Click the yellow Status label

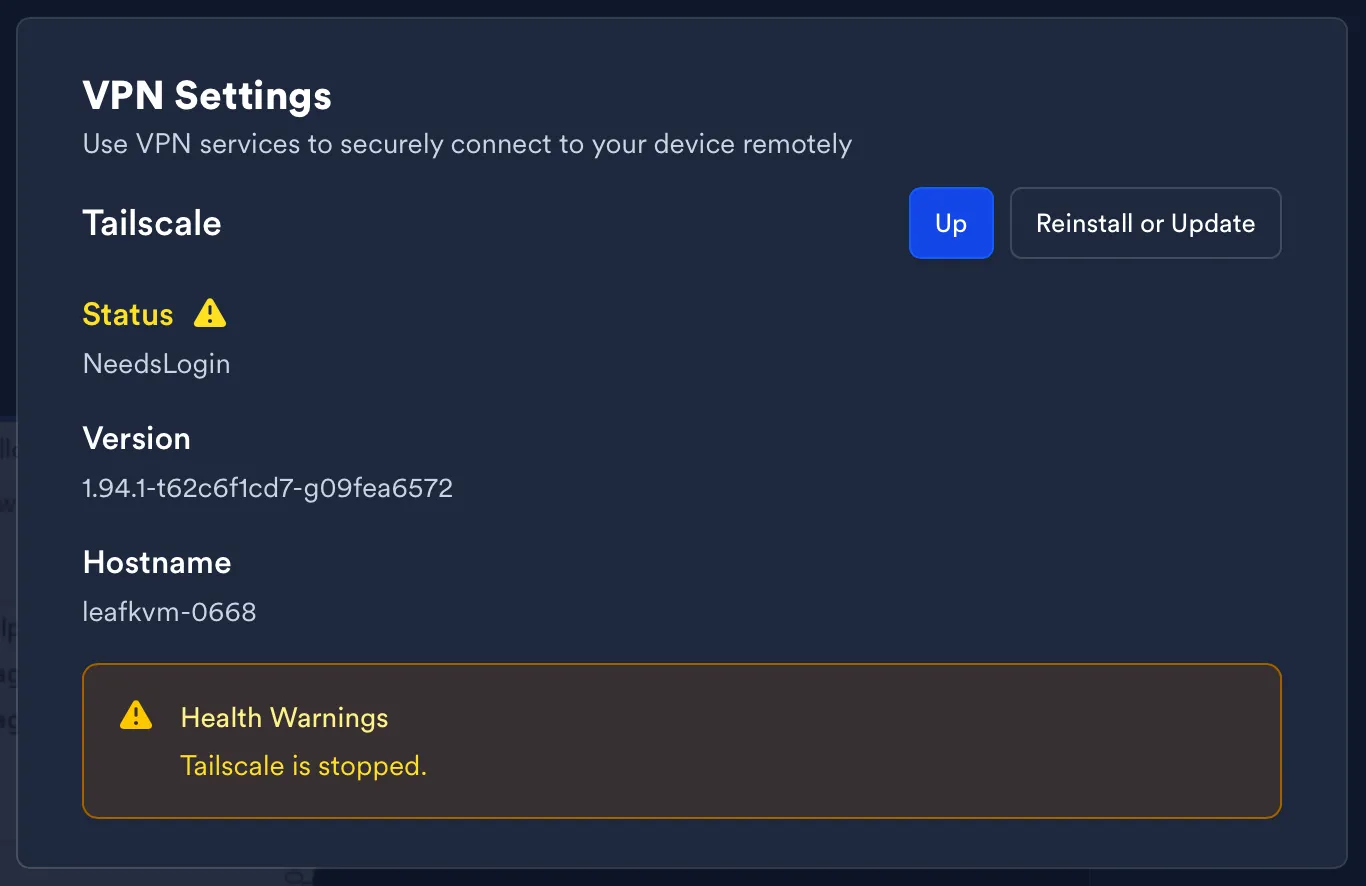coord(128,315)
